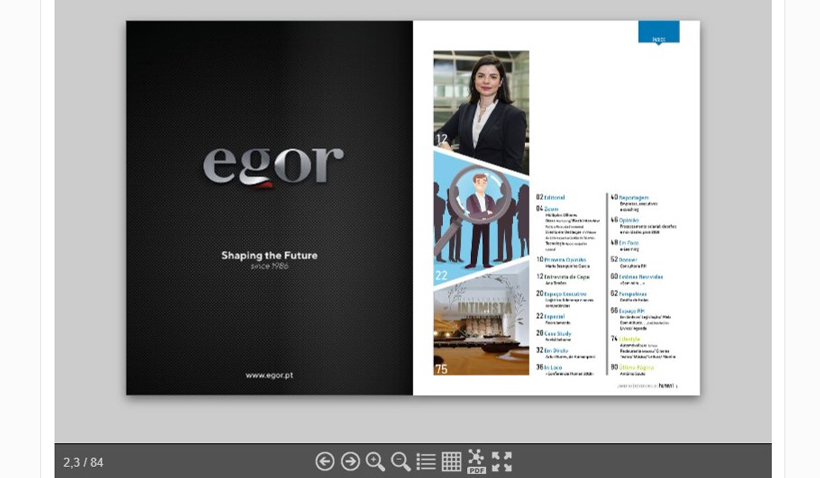Open the table of contents list
Image resolution: width=820 pixels, height=478 pixels.
(x=426, y=461)
